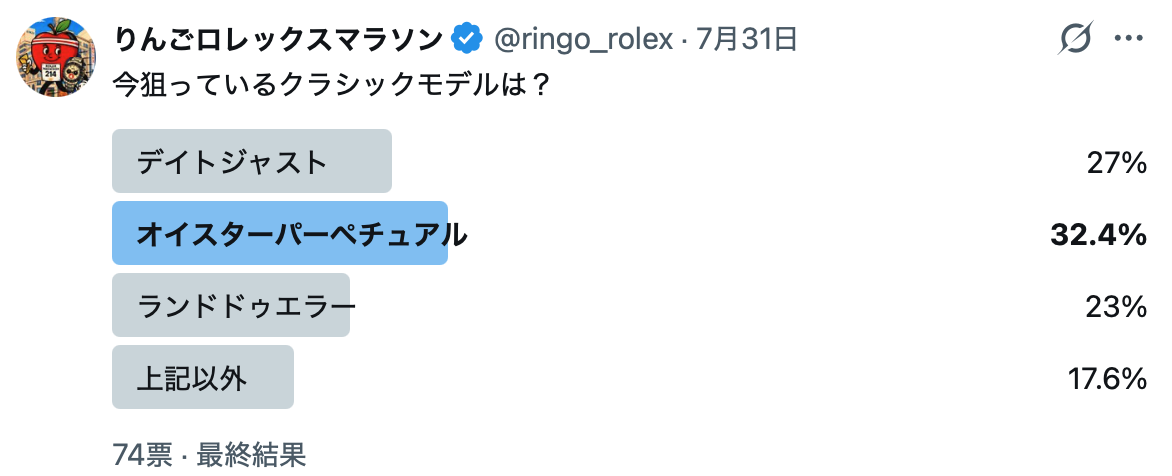Click the bold 32.4% result value
The image size is (1172, 476).
point(1099,235)
